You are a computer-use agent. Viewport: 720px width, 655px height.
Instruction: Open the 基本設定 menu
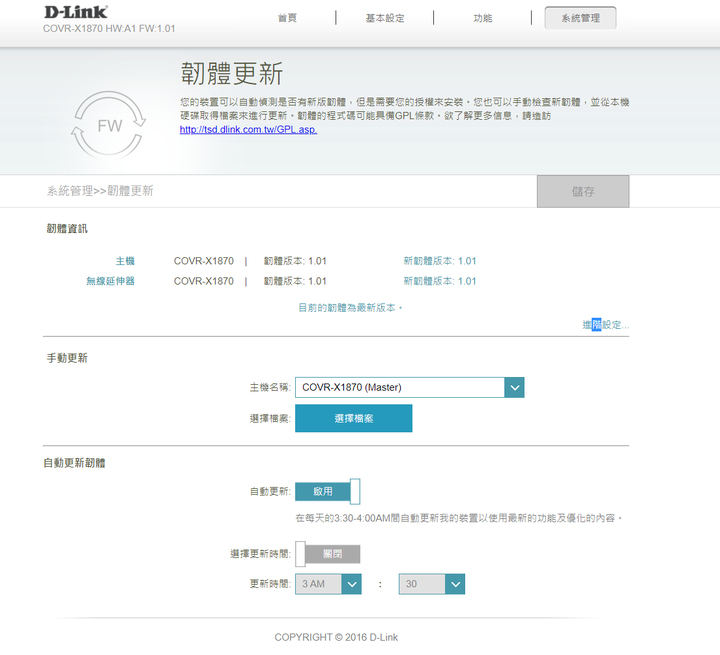(x=385, y=18)
